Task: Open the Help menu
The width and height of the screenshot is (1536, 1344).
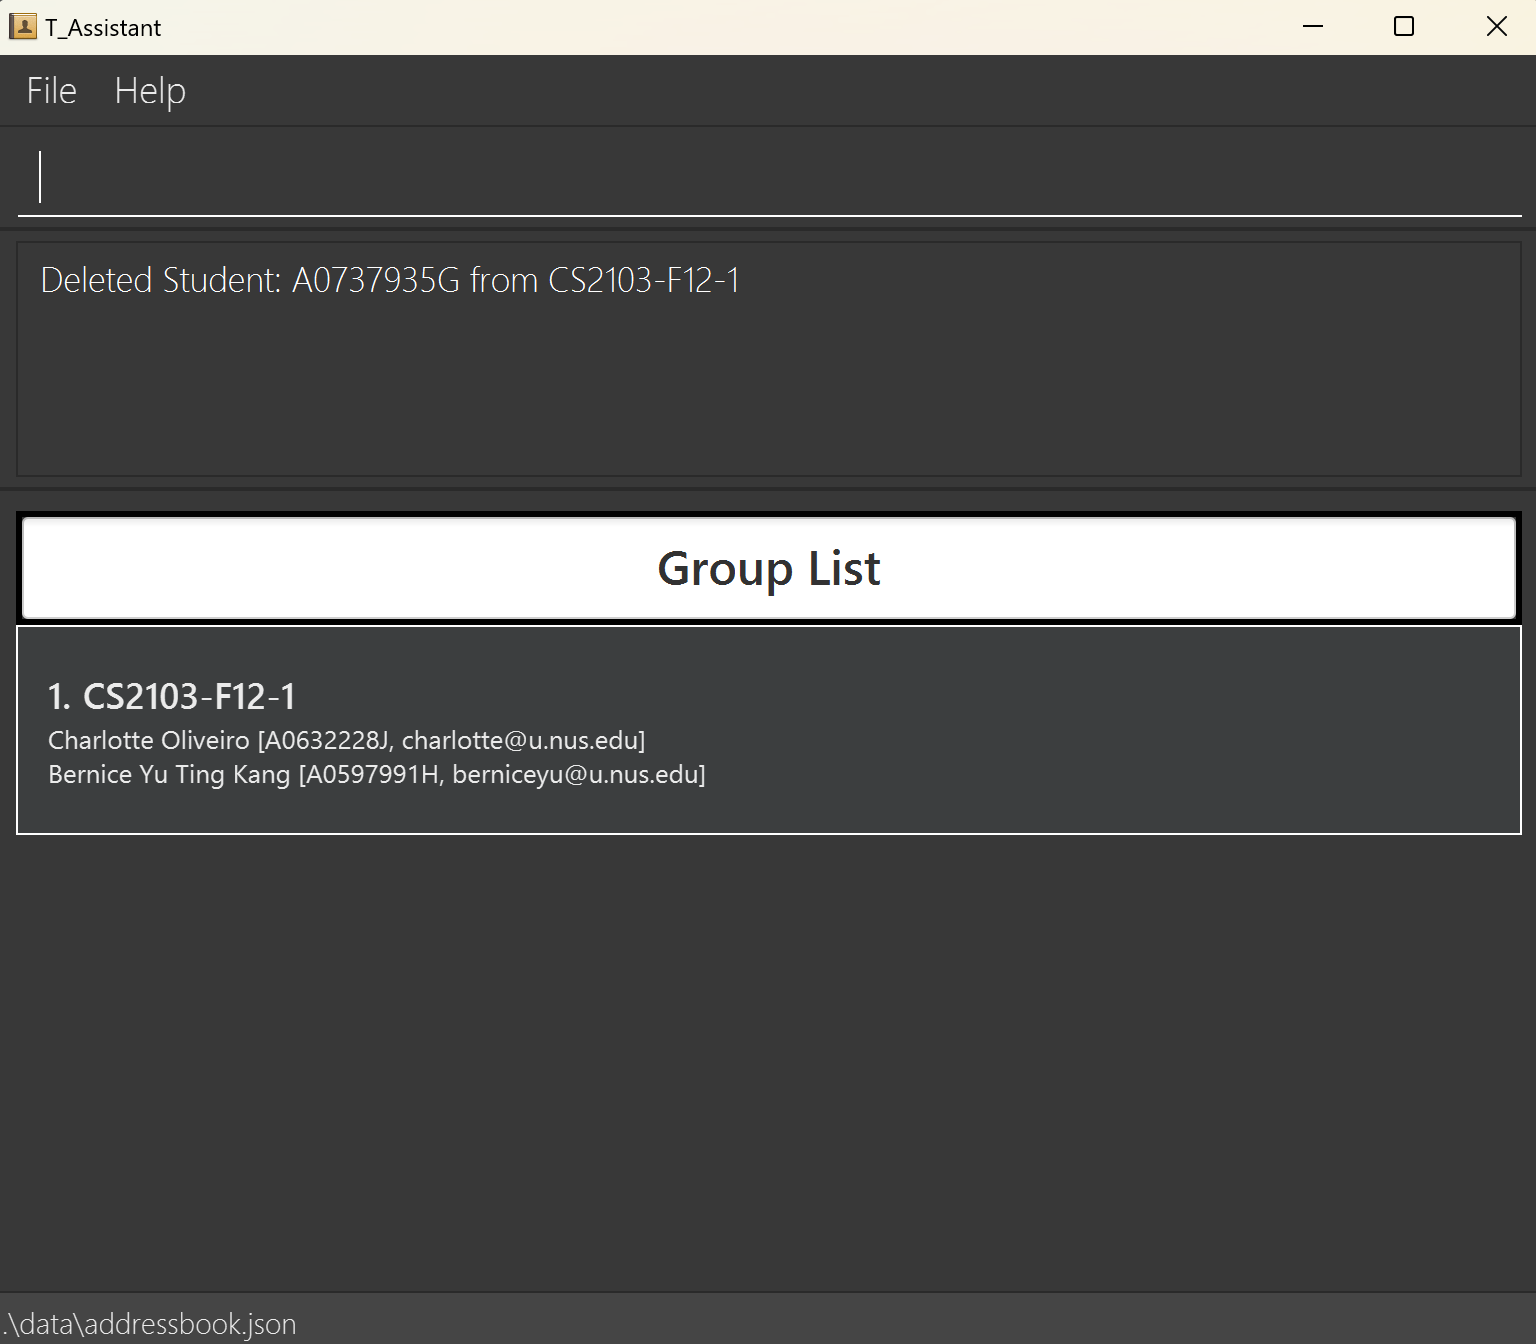Action: point(150,91)
